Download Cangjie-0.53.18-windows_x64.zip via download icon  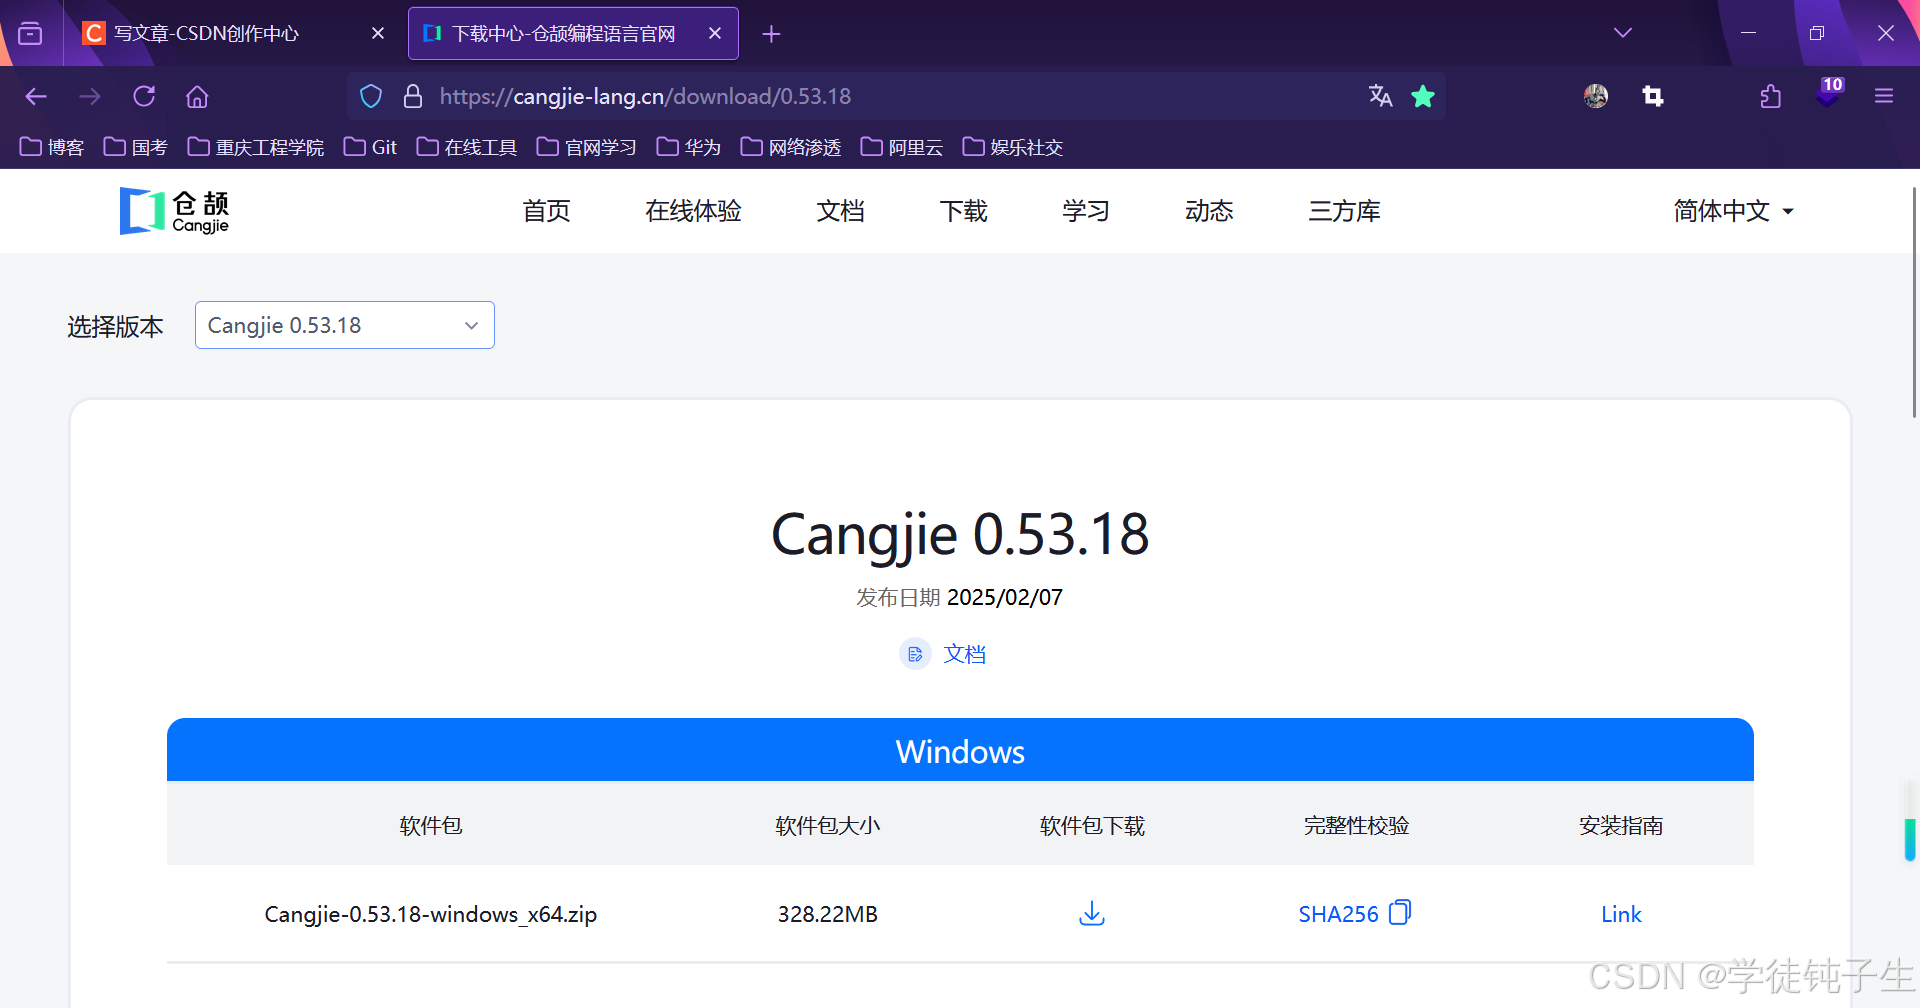[x=1092, y=913]
